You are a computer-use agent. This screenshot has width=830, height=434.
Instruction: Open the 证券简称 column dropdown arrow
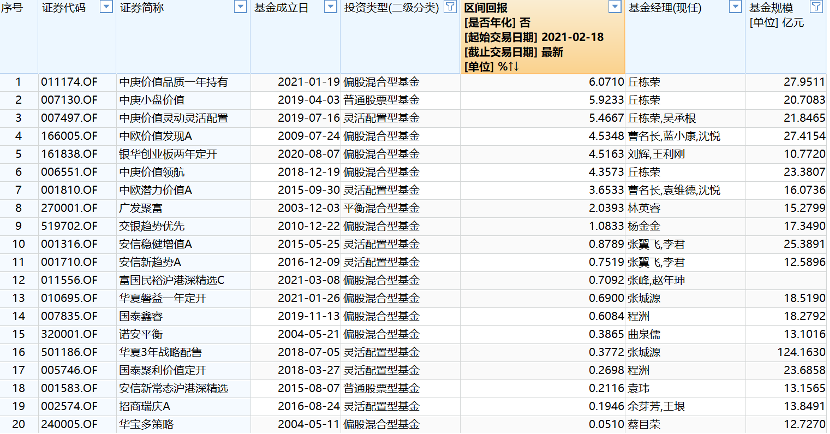click(240, 7)
